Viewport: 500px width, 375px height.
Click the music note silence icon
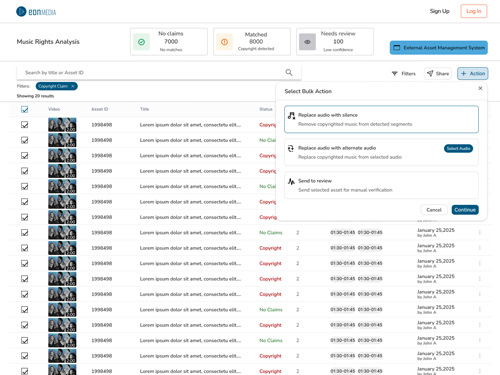[x=291, y=115]
